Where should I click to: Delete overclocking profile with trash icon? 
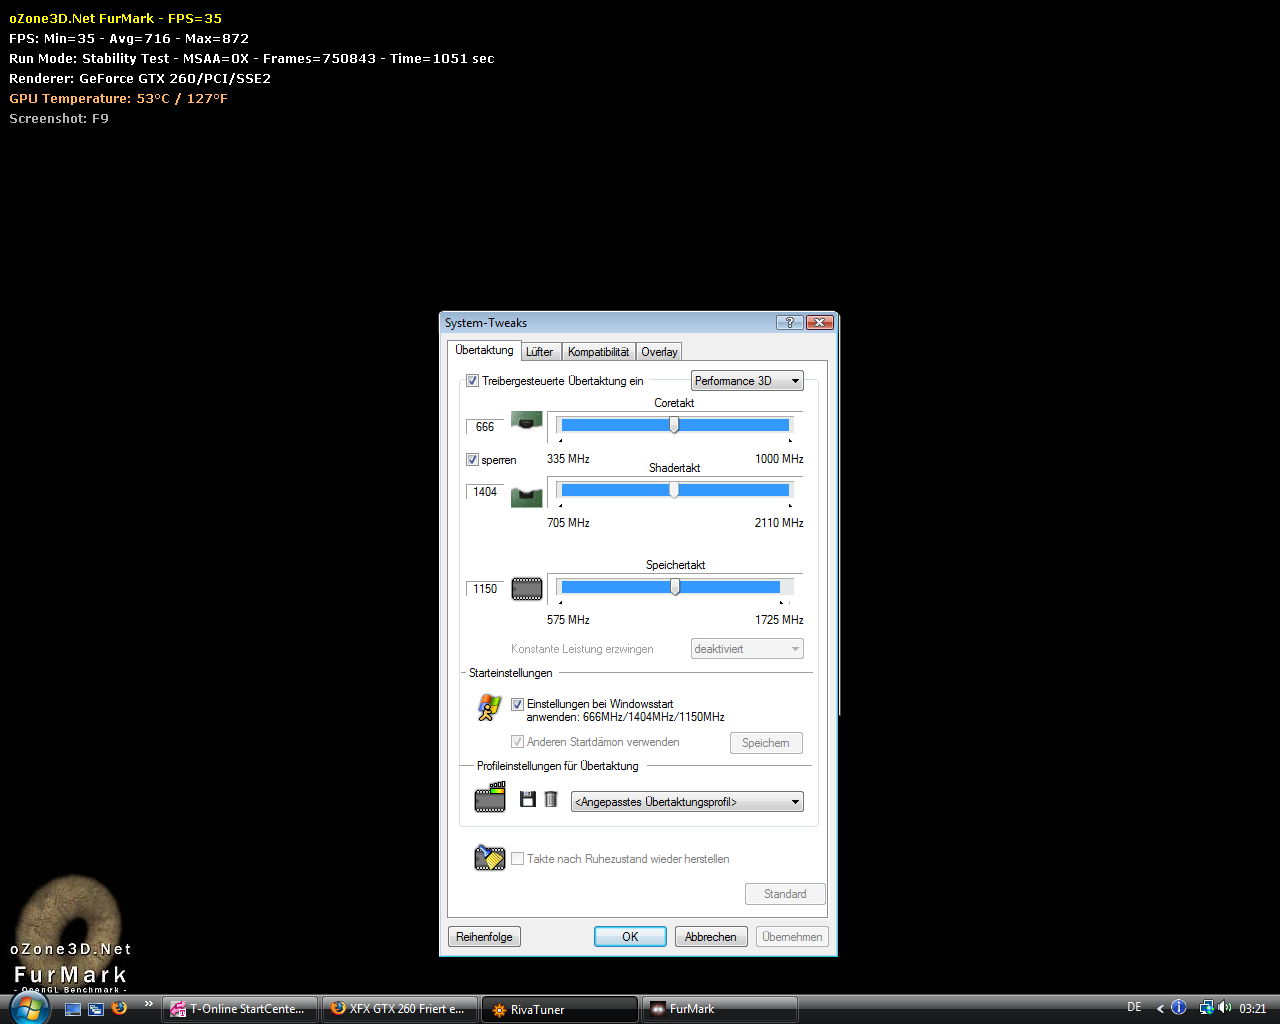551,799
